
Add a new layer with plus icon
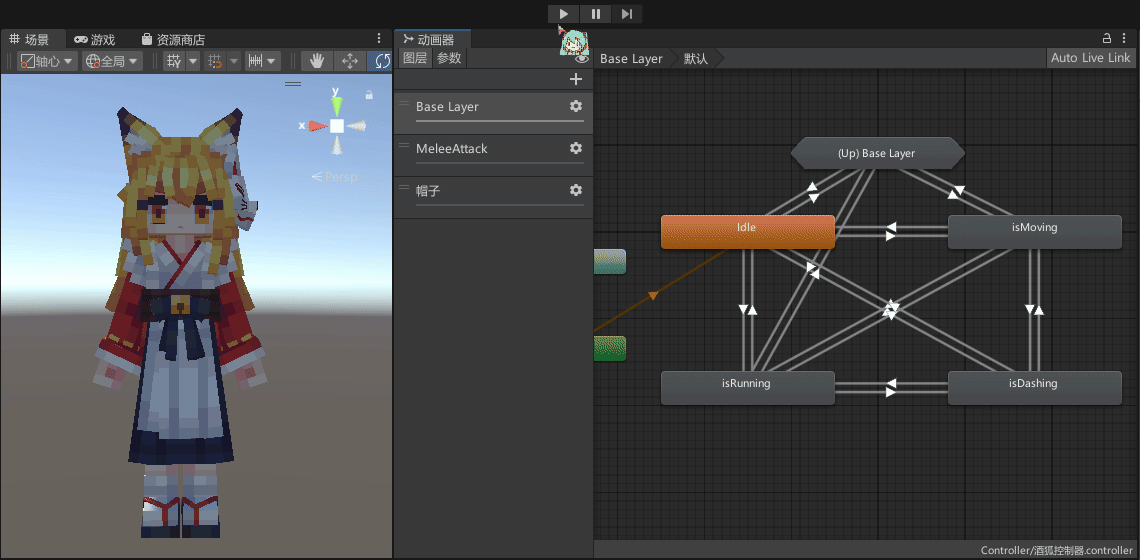pyautogui.click(x=576, y=79)
